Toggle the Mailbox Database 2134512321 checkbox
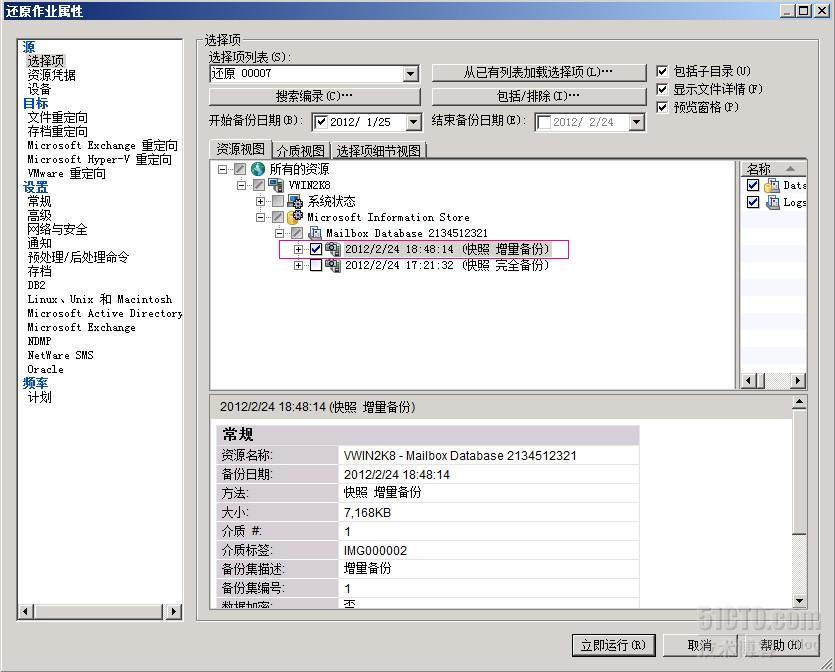 click(x=297, y=233)
